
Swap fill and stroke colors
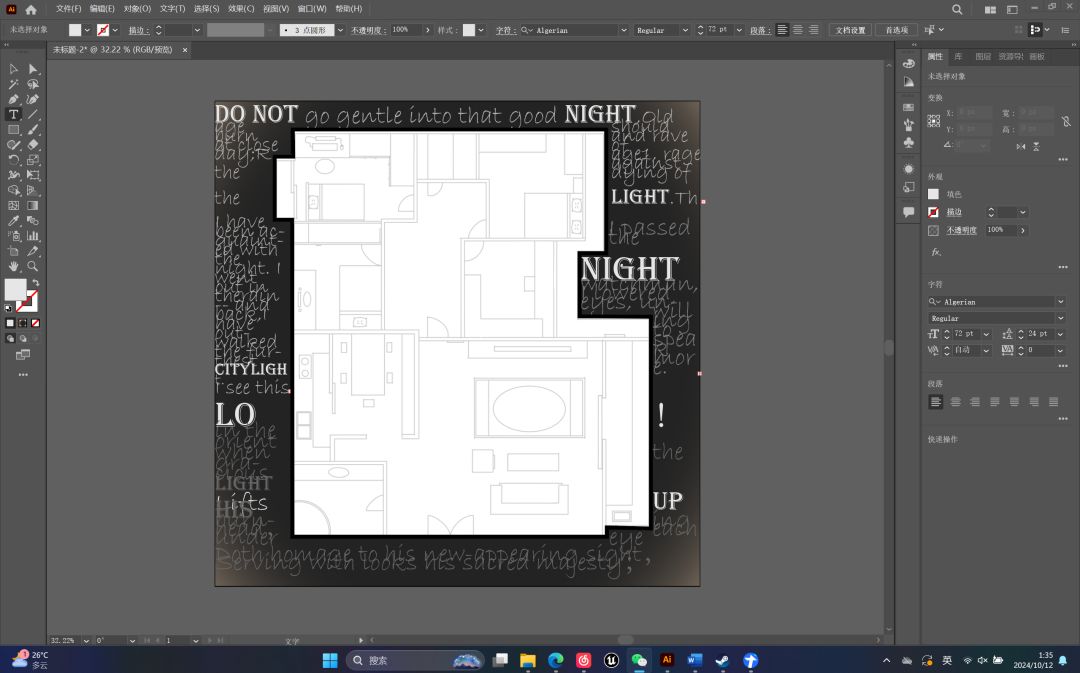[35, 282]
